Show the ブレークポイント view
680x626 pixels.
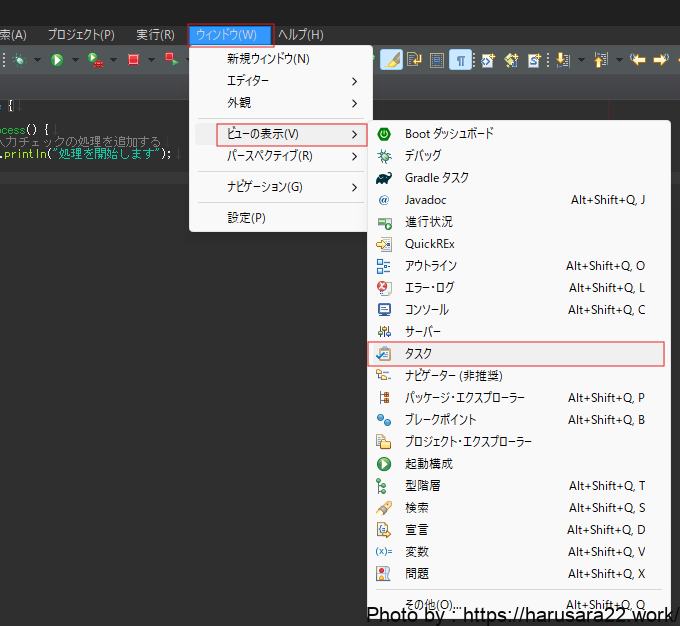coord(440,420)
